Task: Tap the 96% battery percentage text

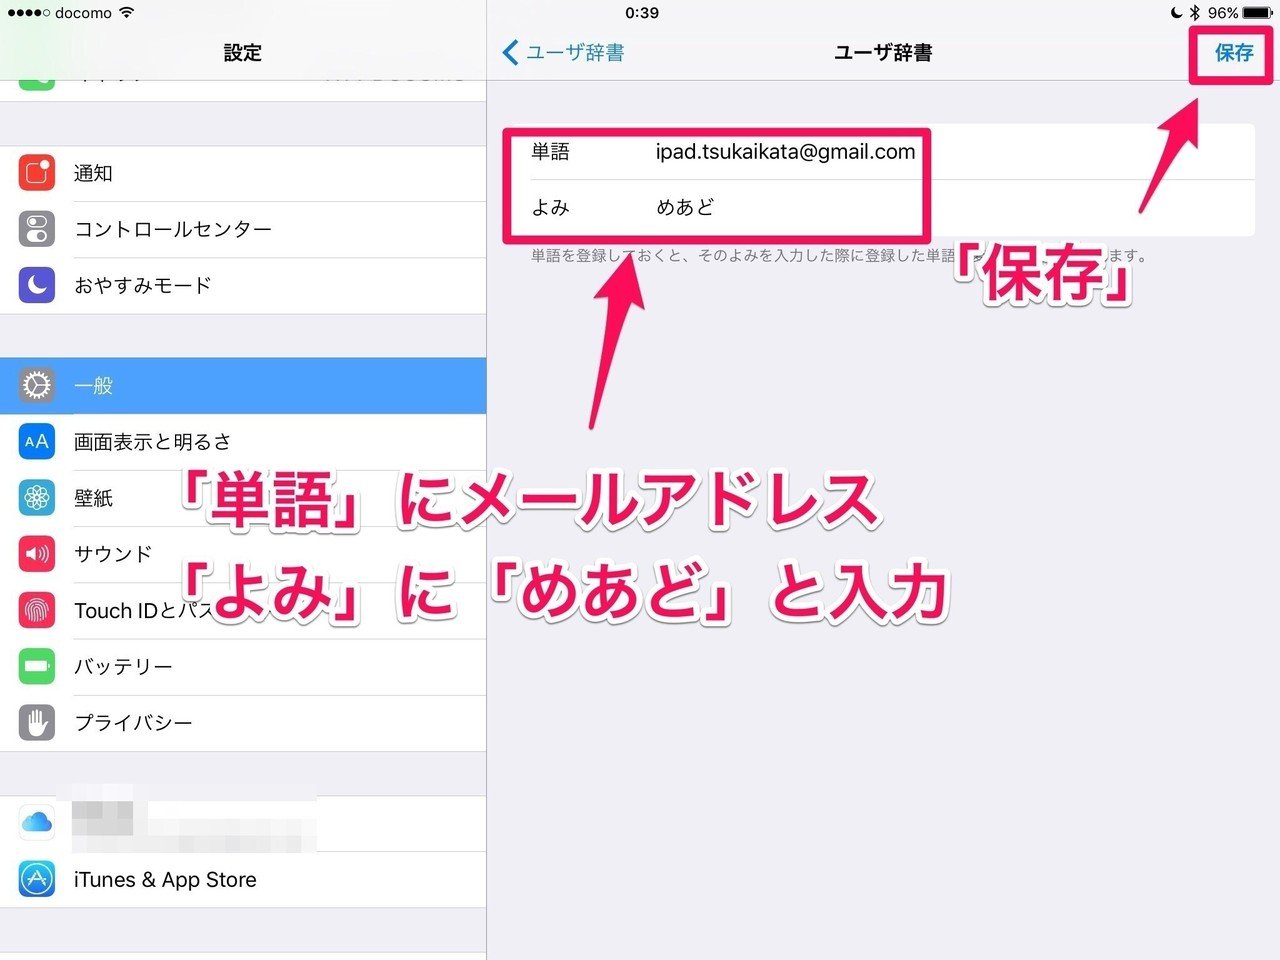Action: pos(1223,13)
